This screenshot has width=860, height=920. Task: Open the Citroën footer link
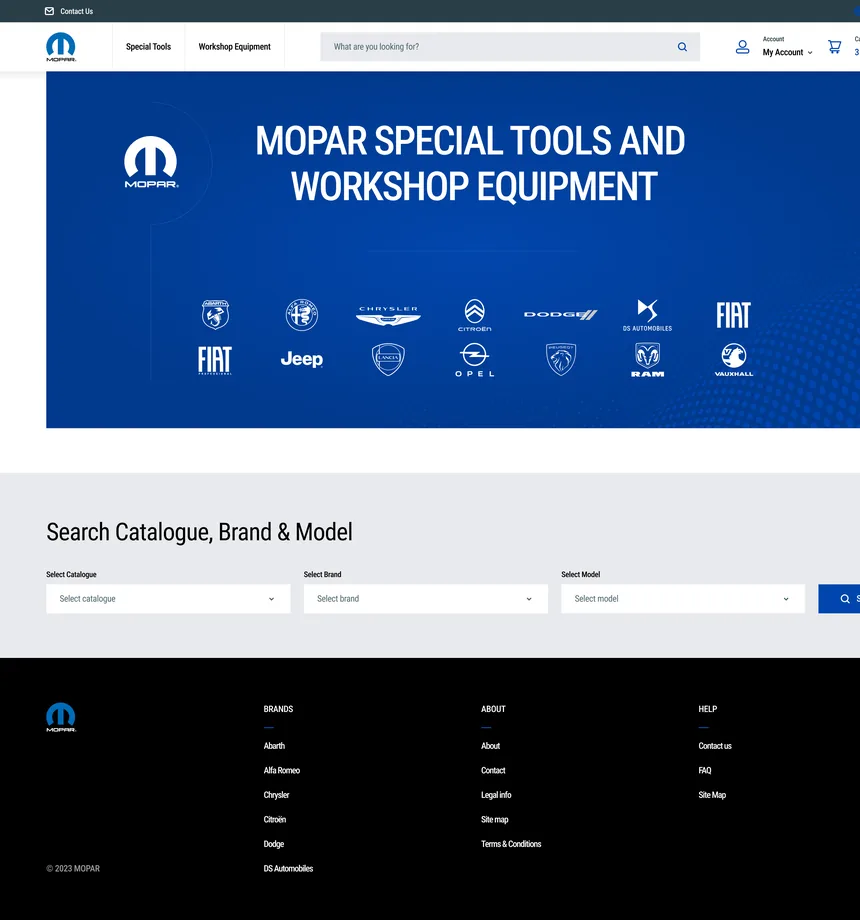click(x=275, y=819)
